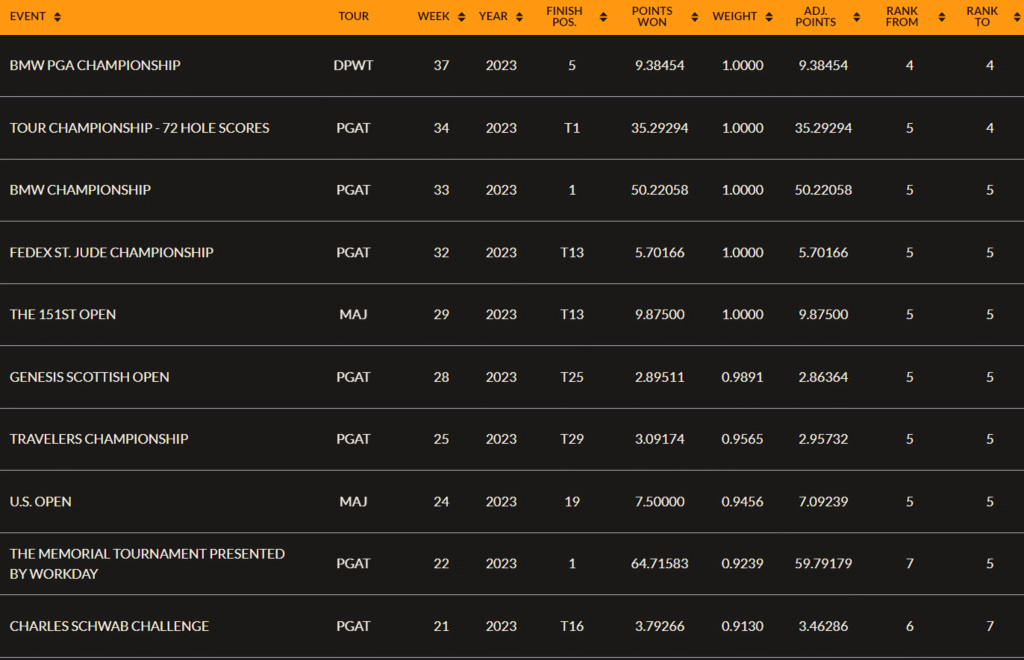Click rank from value 7 in Memorial row
Image resolution: width=1024 pixels, height=660 pixels.
(910, 564)
